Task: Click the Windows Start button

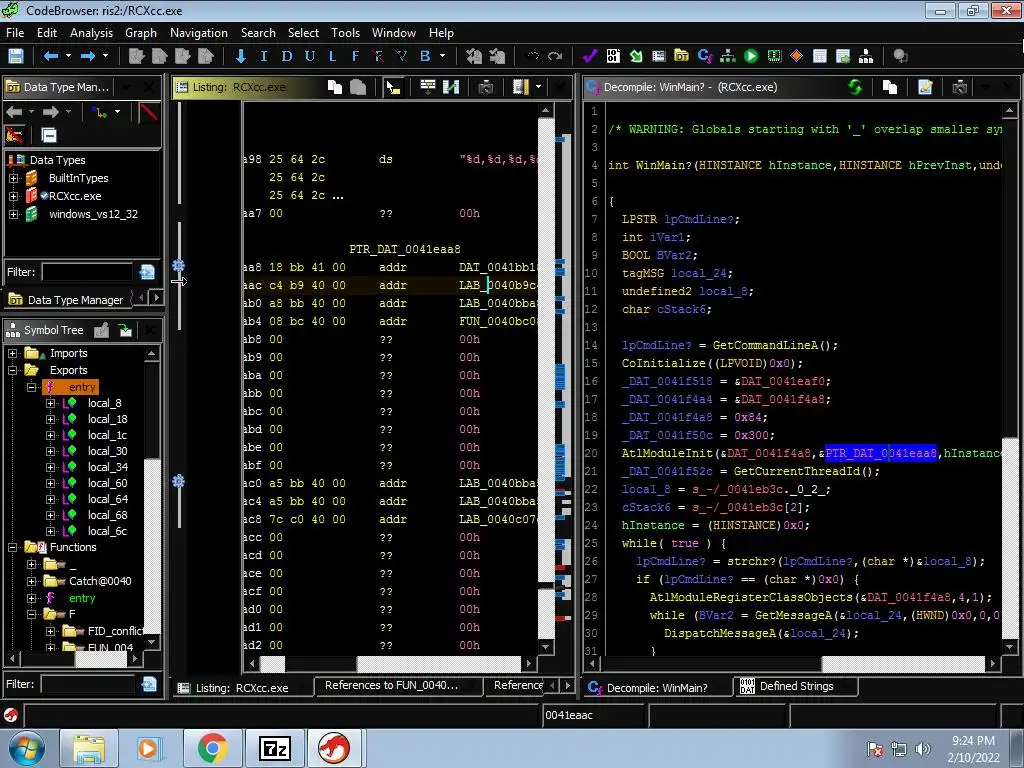Action: [27, 748]
